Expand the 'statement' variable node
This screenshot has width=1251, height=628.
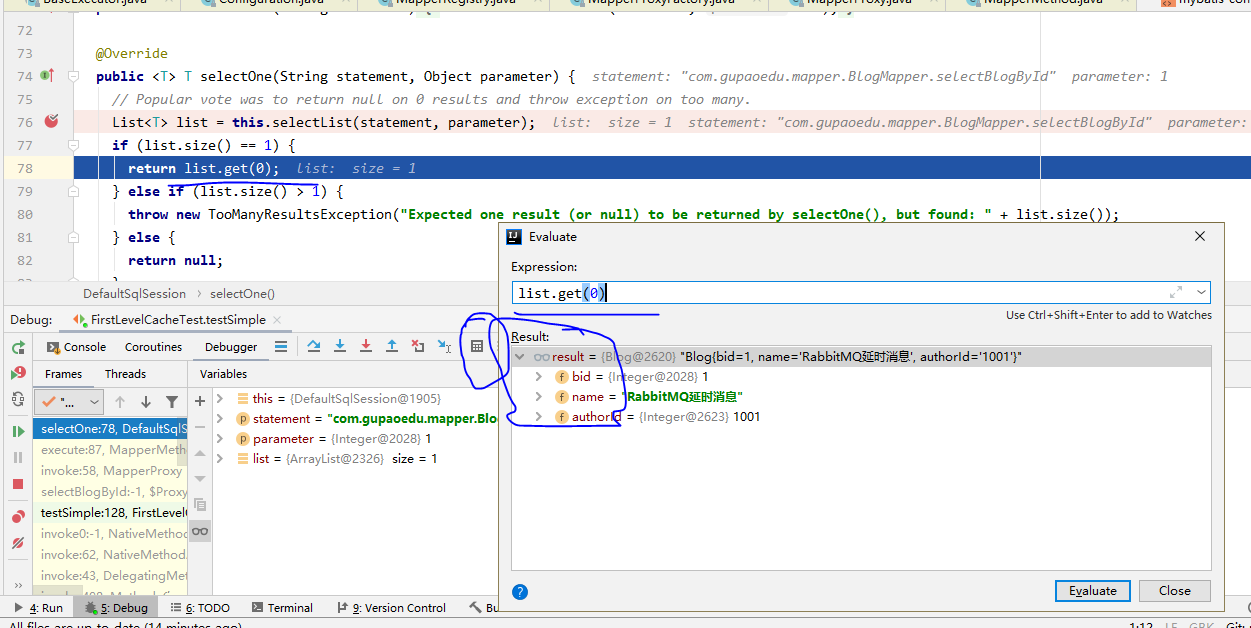(221, 418)
